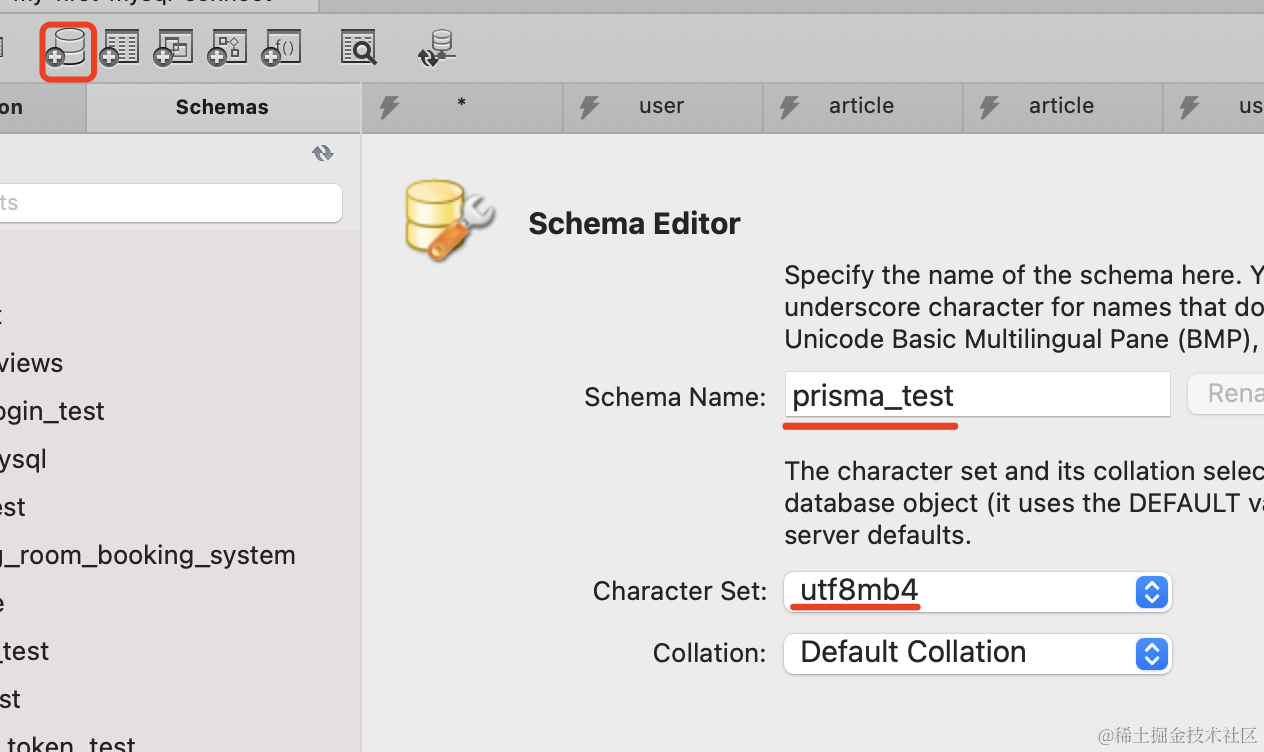1264x752 pixels.
Task: Switch to the user query tab
Action: point(661,106)
